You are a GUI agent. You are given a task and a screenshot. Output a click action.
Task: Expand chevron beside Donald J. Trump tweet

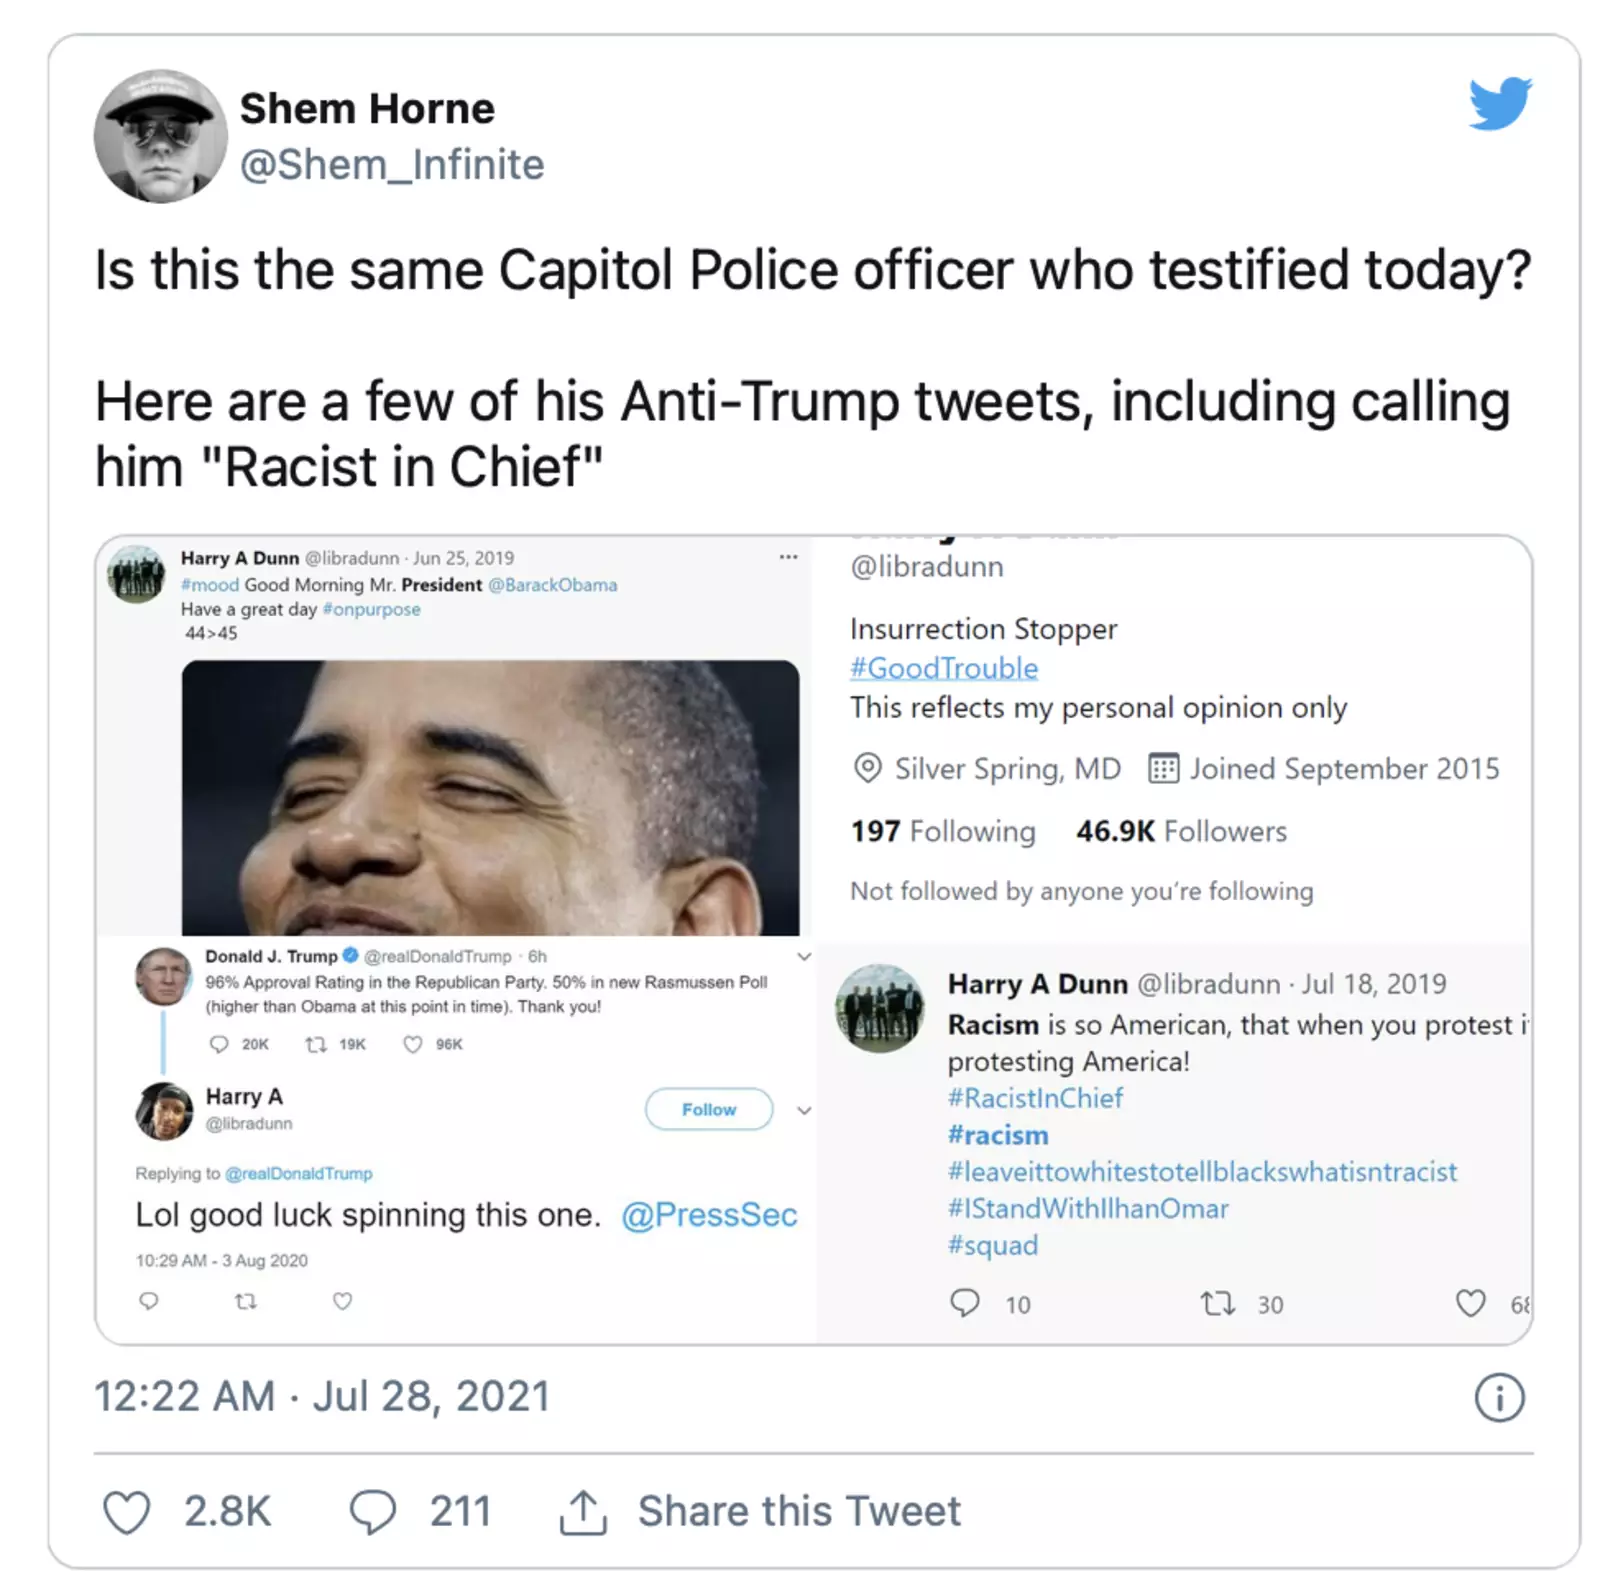803,957
